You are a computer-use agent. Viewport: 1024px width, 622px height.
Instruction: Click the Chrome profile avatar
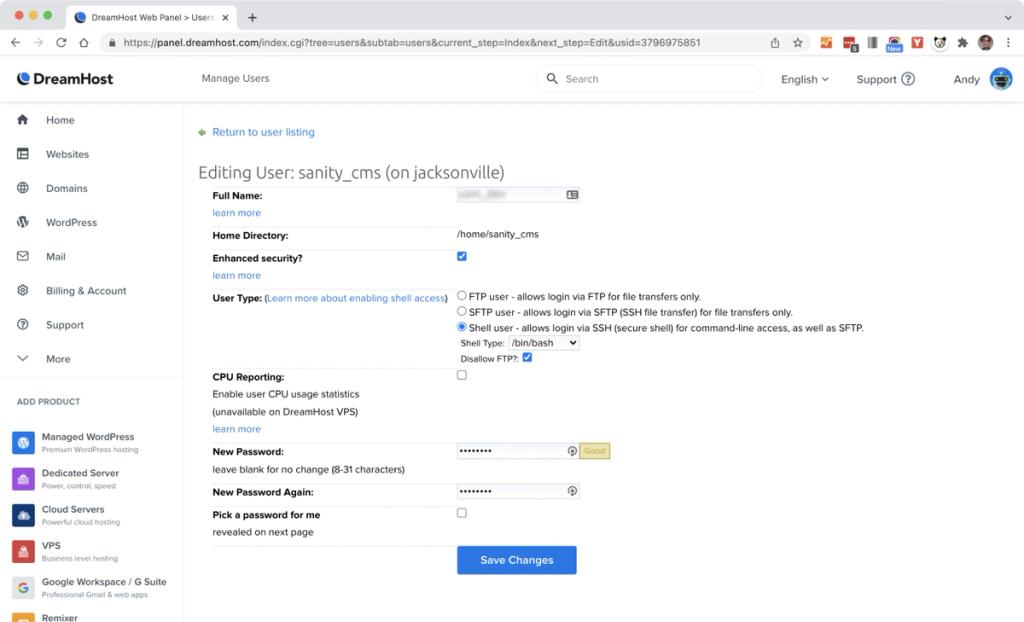[985, 42]
